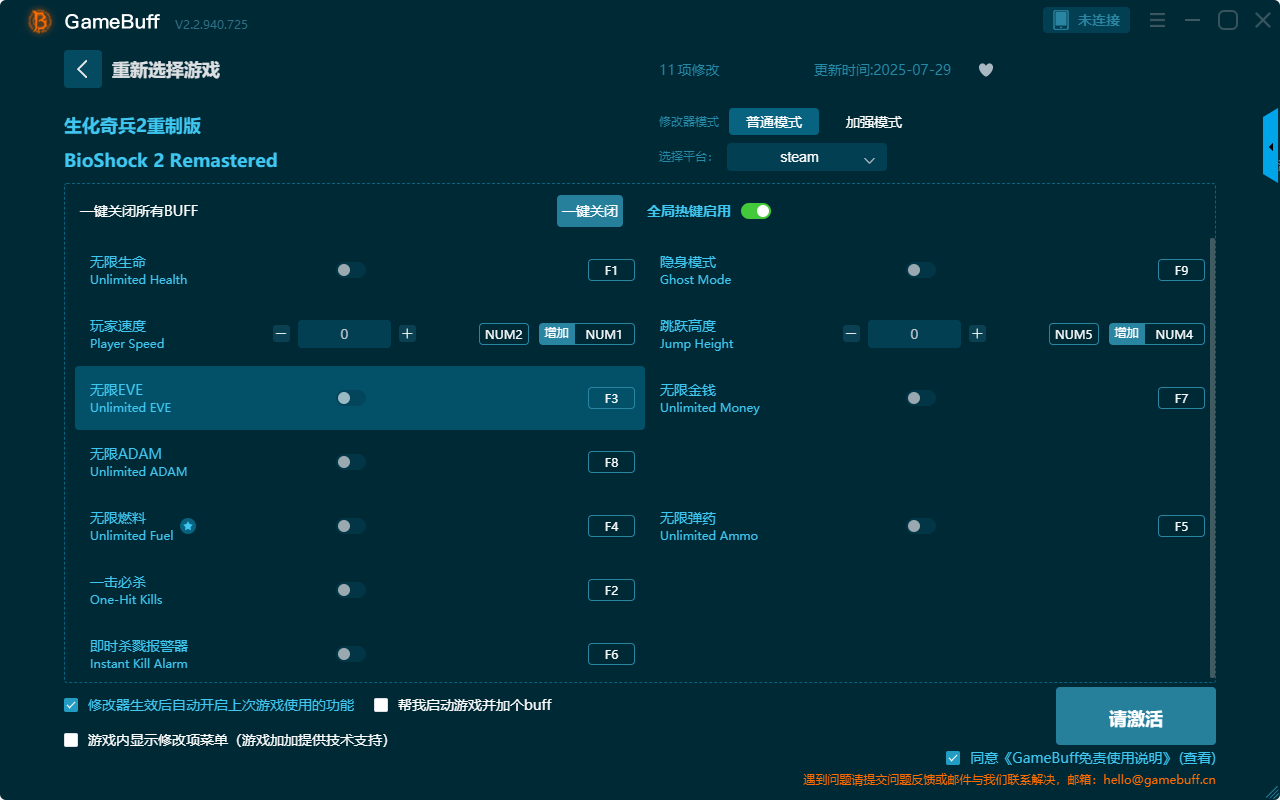1280x800 pixels.
Task: Click the F1 hotkey for Unlimited Health
Action: coord(611,270)
